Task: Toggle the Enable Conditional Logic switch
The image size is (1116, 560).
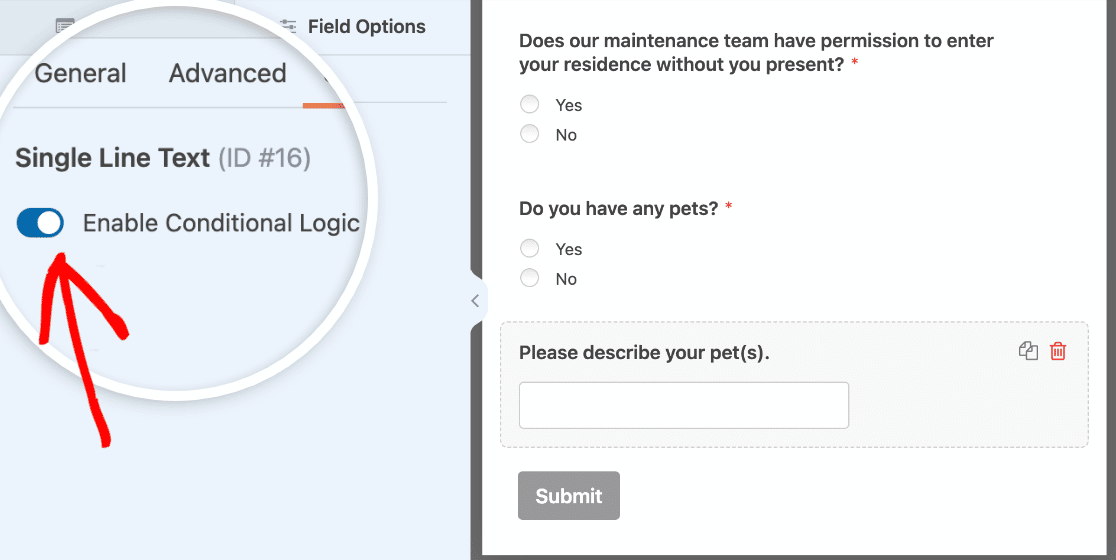Action: (40, 223)
